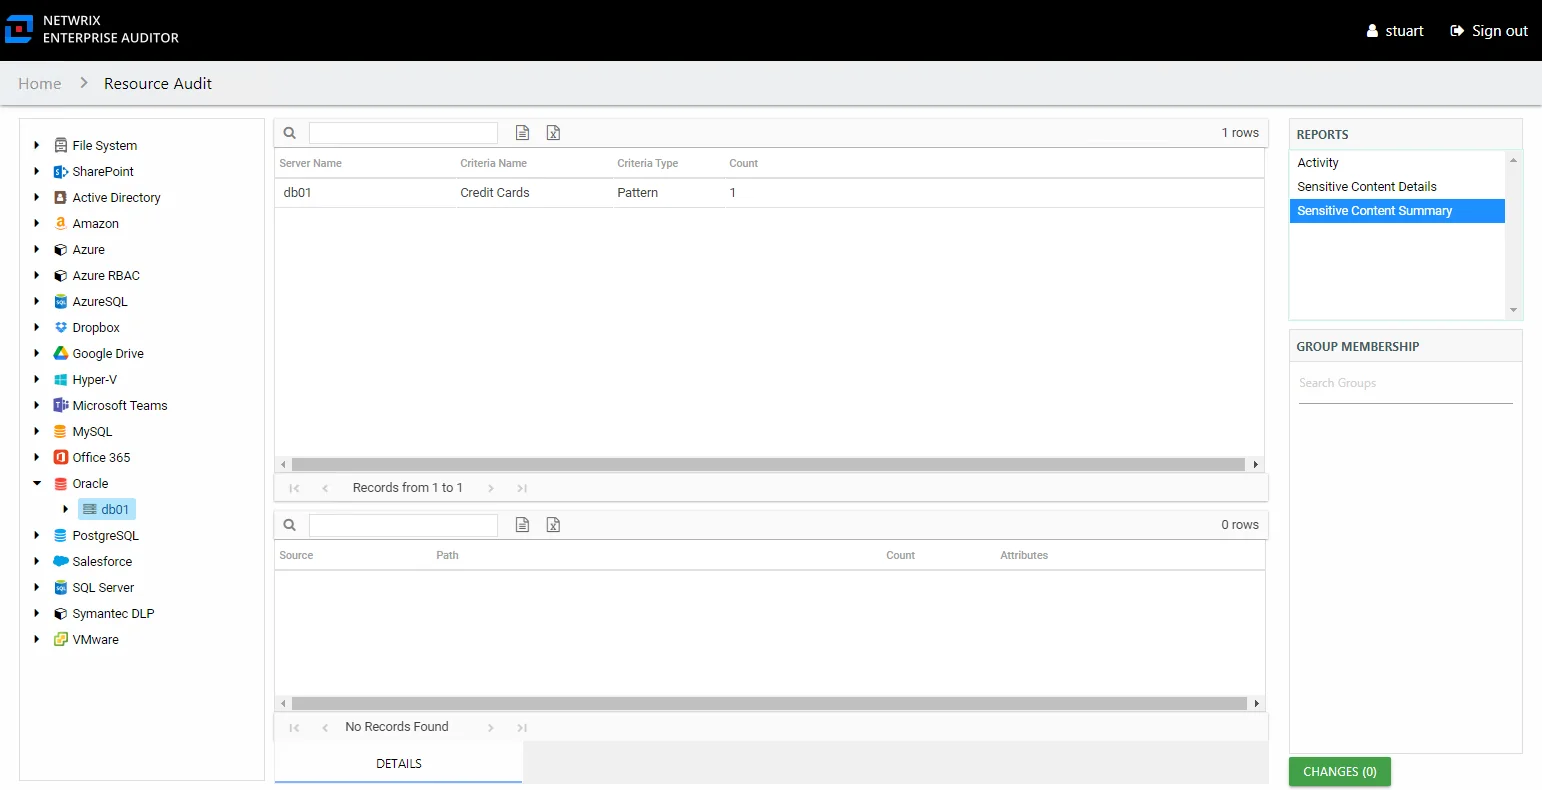Click the Active Directory icon in tree

pyautogui.click(x=61, y=197)
